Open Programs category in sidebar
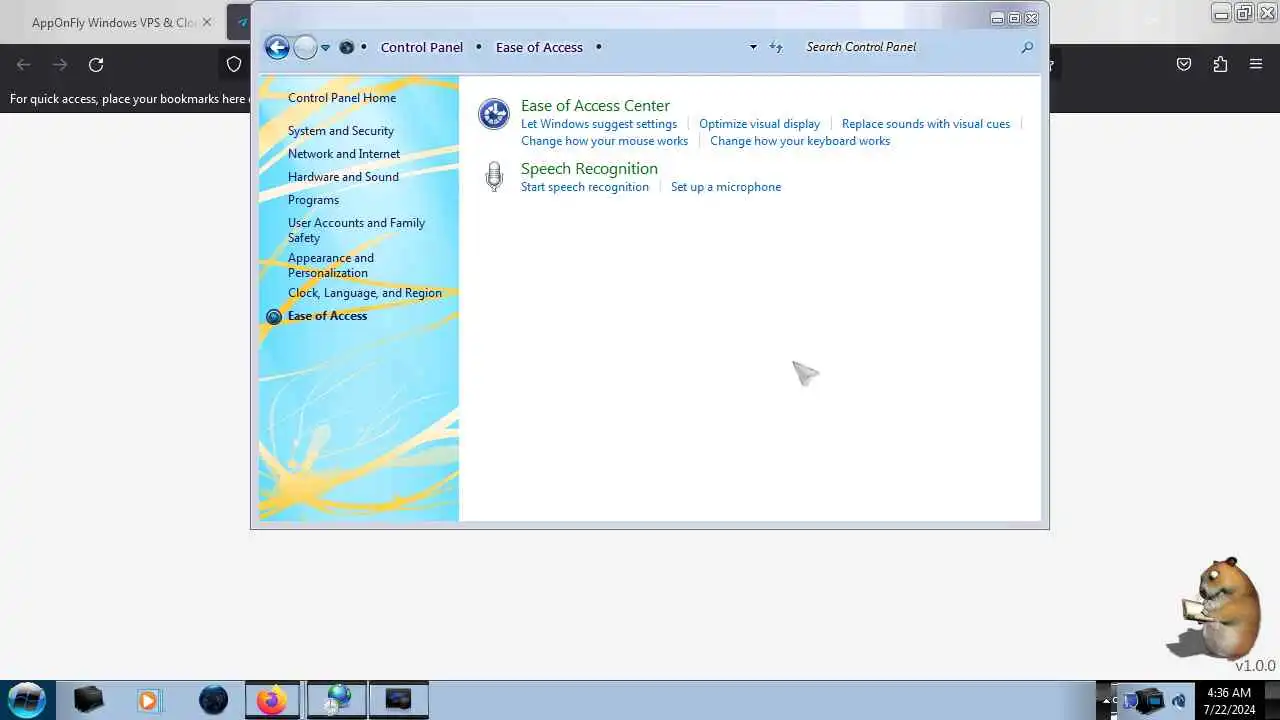Viewport: 1280px width, 720px height. coord(313,200)
